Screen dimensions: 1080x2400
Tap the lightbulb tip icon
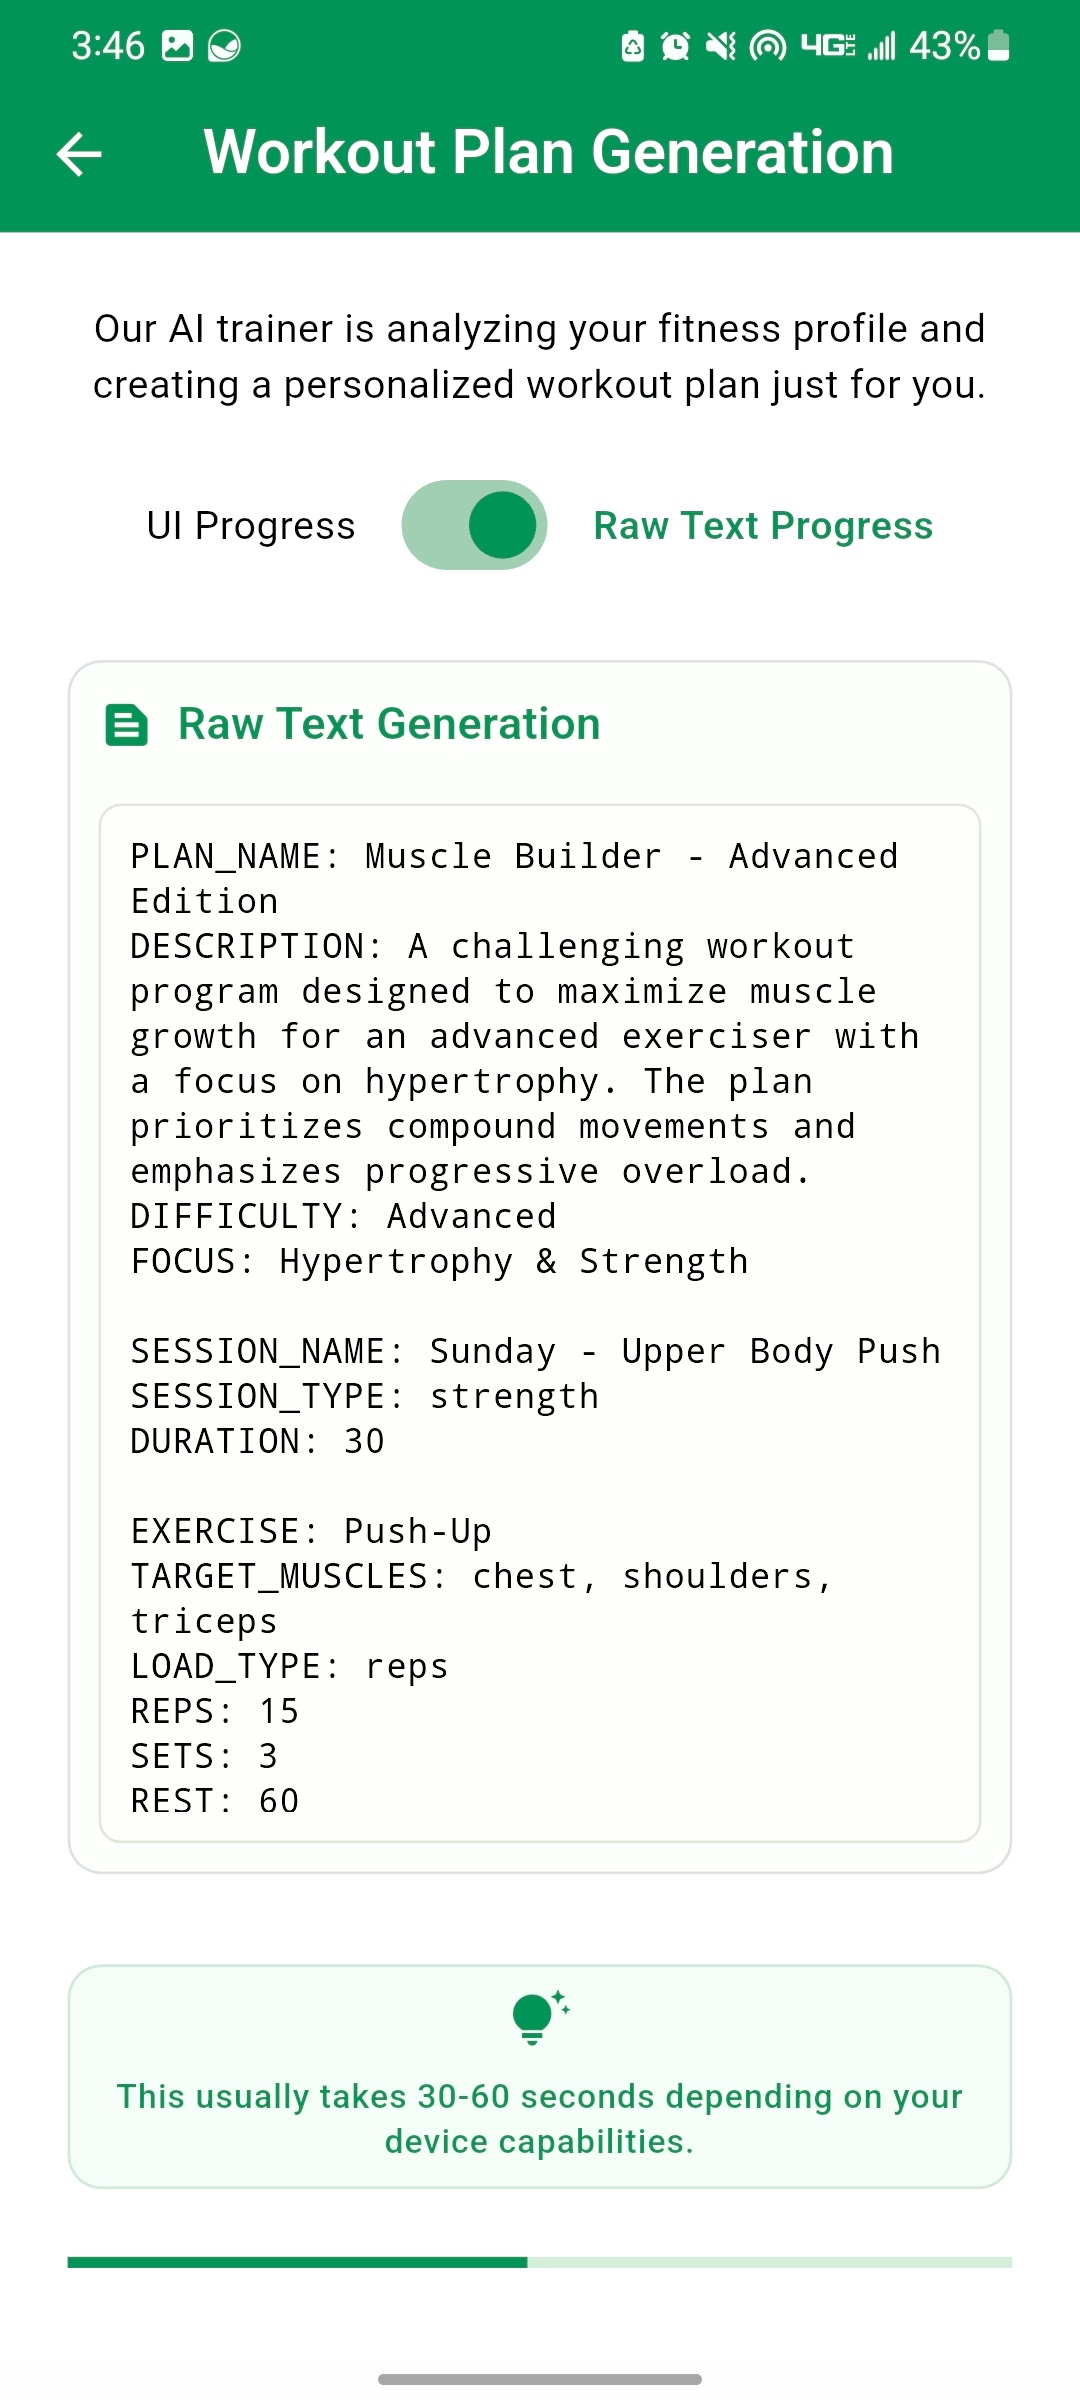pos(536,2017)
